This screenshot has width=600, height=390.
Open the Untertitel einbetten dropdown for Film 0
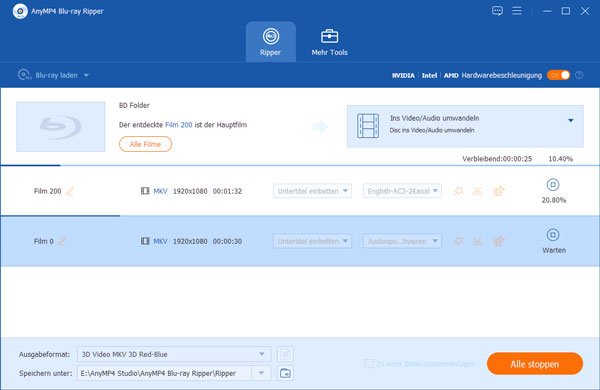coord(312,241)
